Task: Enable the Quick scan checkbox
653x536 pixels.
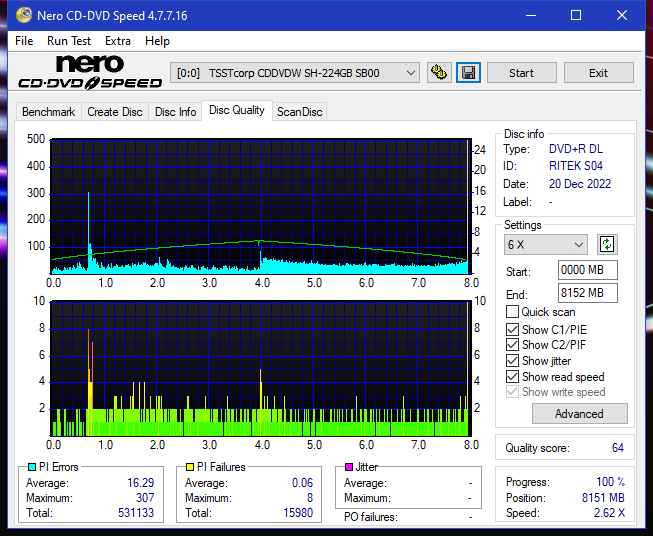Action: tap(512, 312)
